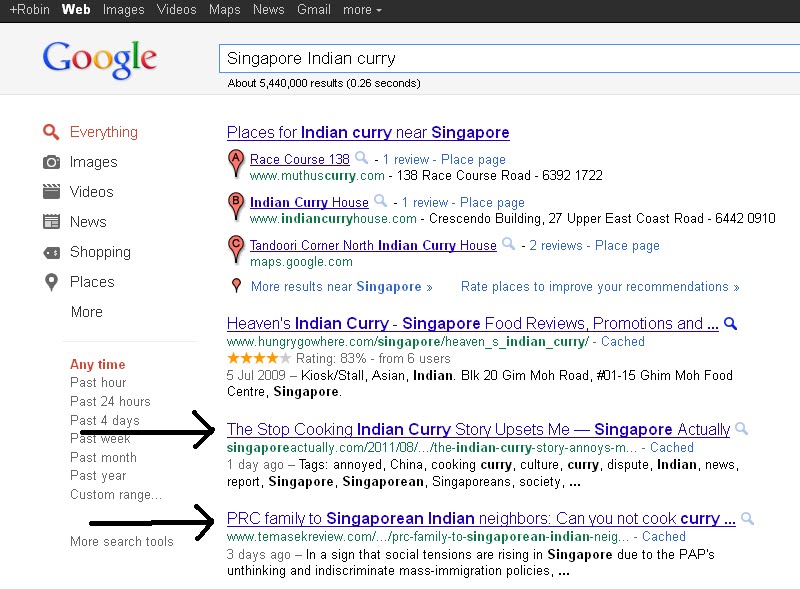
Task: Click More results near Singapore link
Action: (x=341, y=286)
